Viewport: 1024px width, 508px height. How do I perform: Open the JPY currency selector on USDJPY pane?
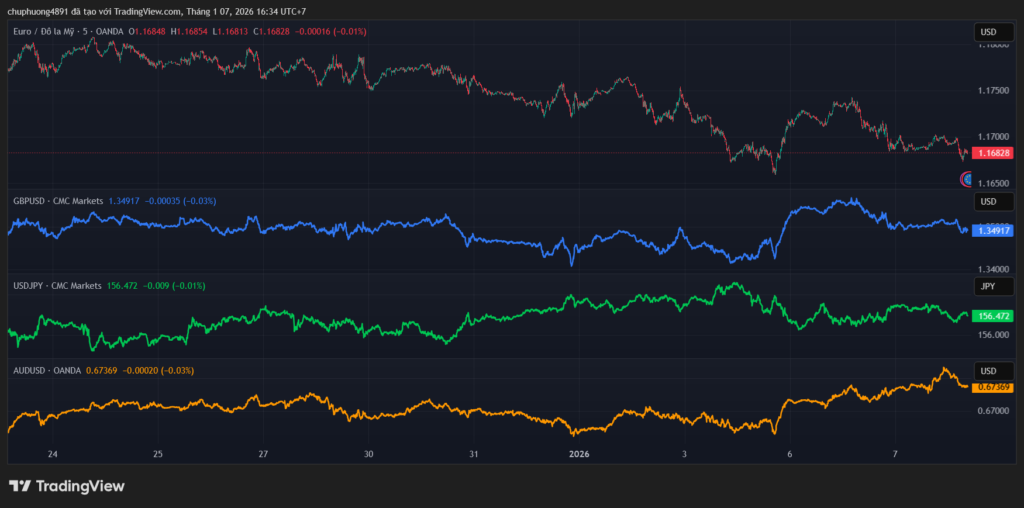coord(993,287)
